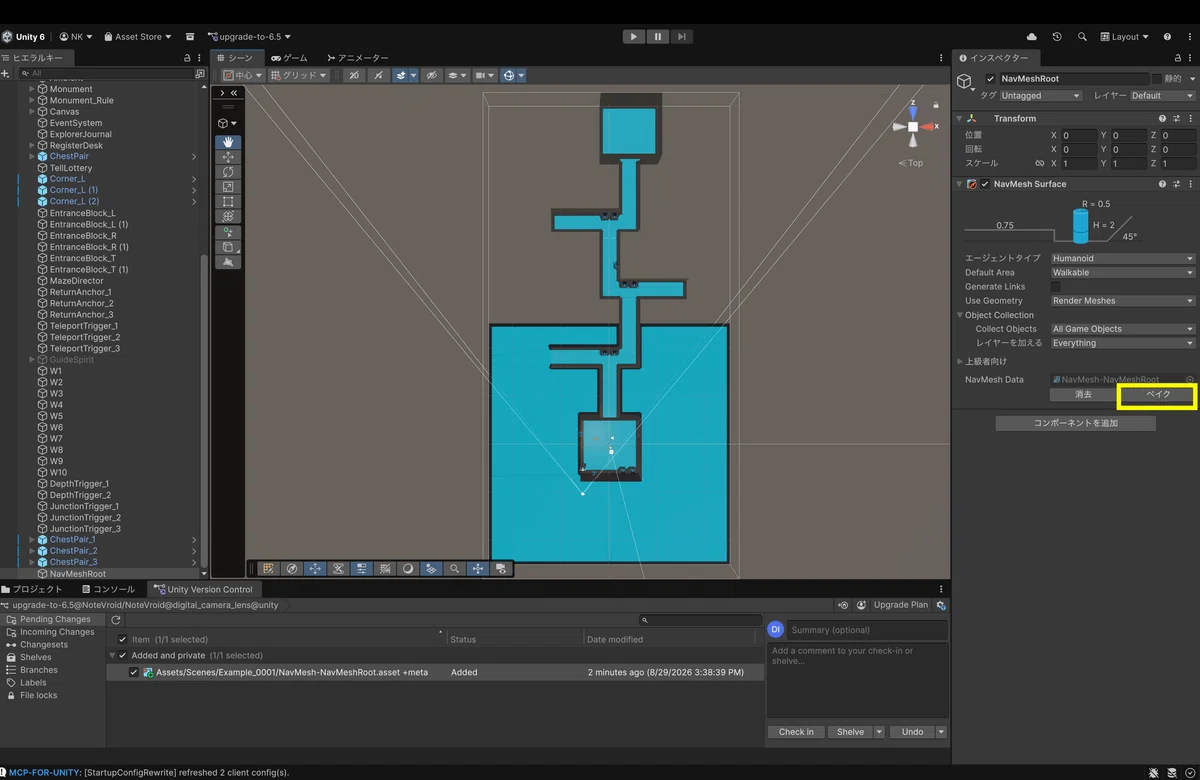Toggle the NavMeshRoot active checkbox
Viewport: 1200px width, 780px height.
tap(990, 79)
